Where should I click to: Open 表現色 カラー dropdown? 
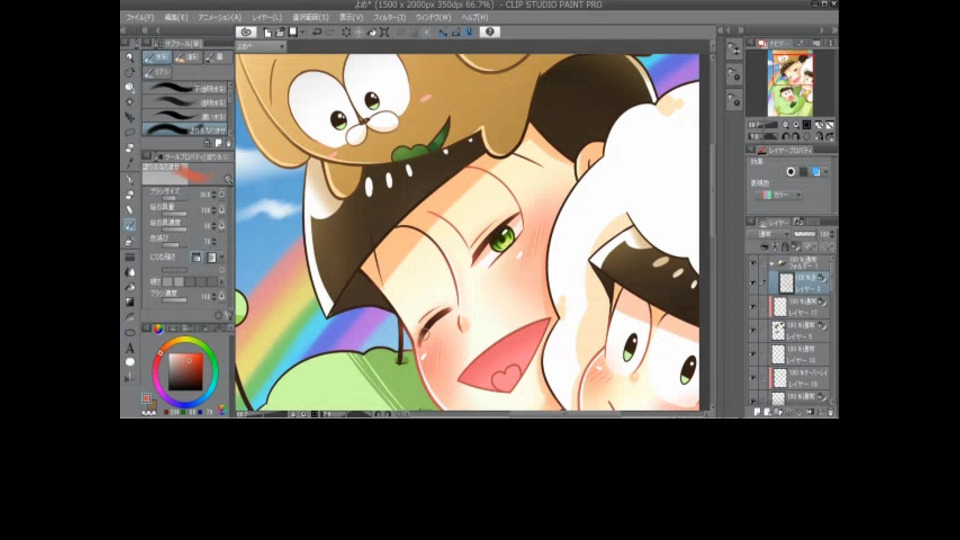click(779, 195)
